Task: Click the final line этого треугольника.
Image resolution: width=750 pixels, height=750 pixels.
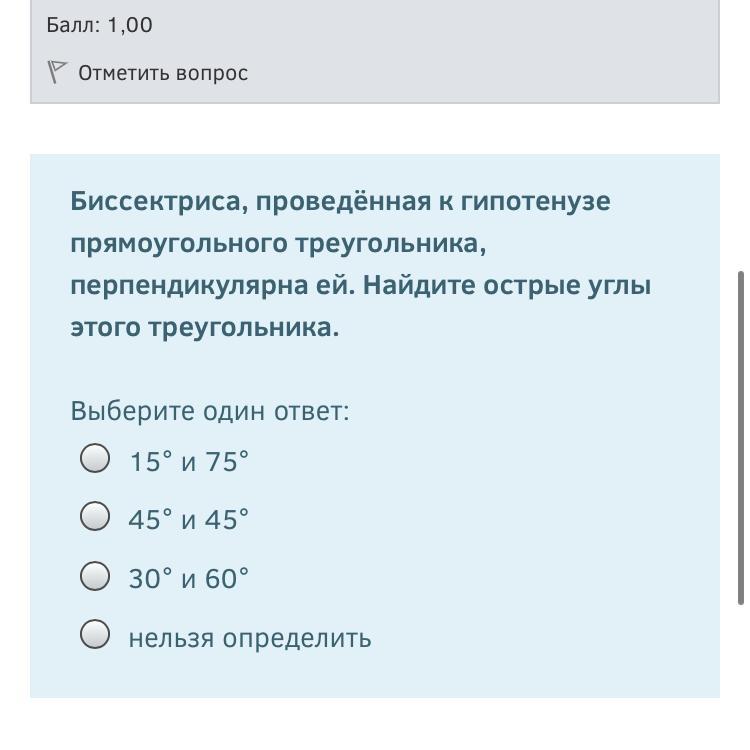Action: [204, 328]
